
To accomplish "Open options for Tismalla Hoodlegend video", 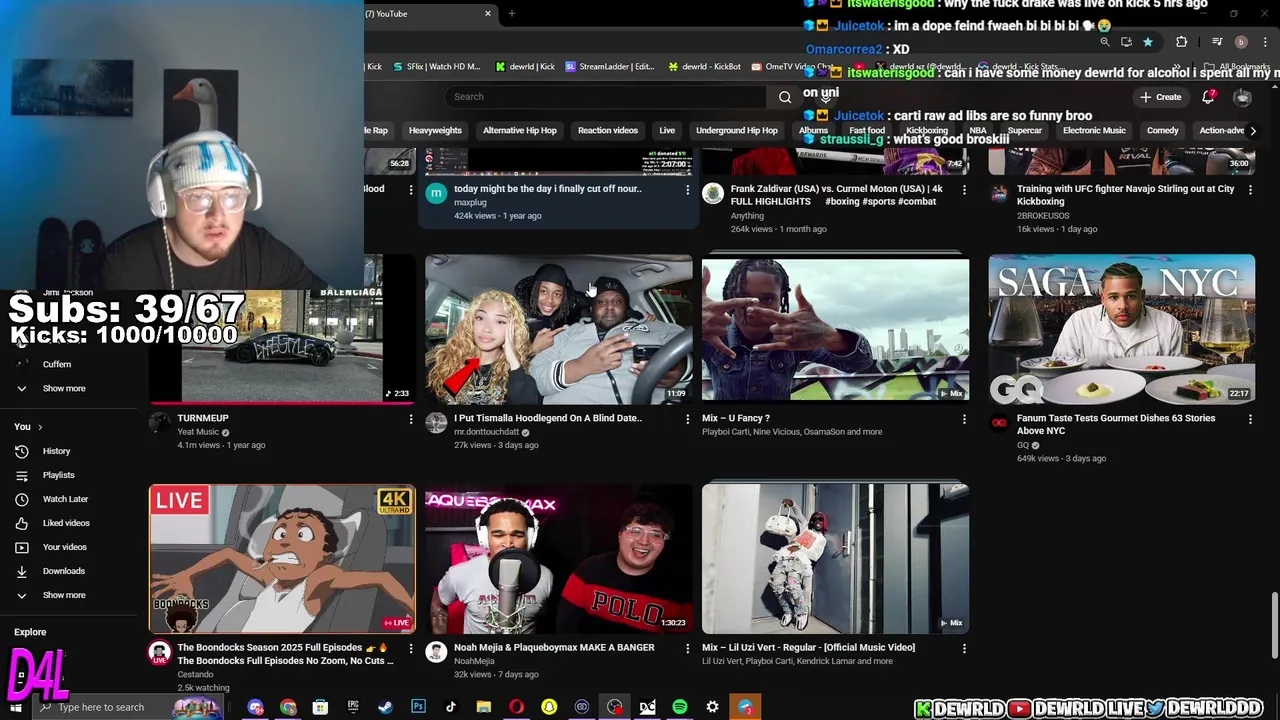I will click(x=687, y=419).
